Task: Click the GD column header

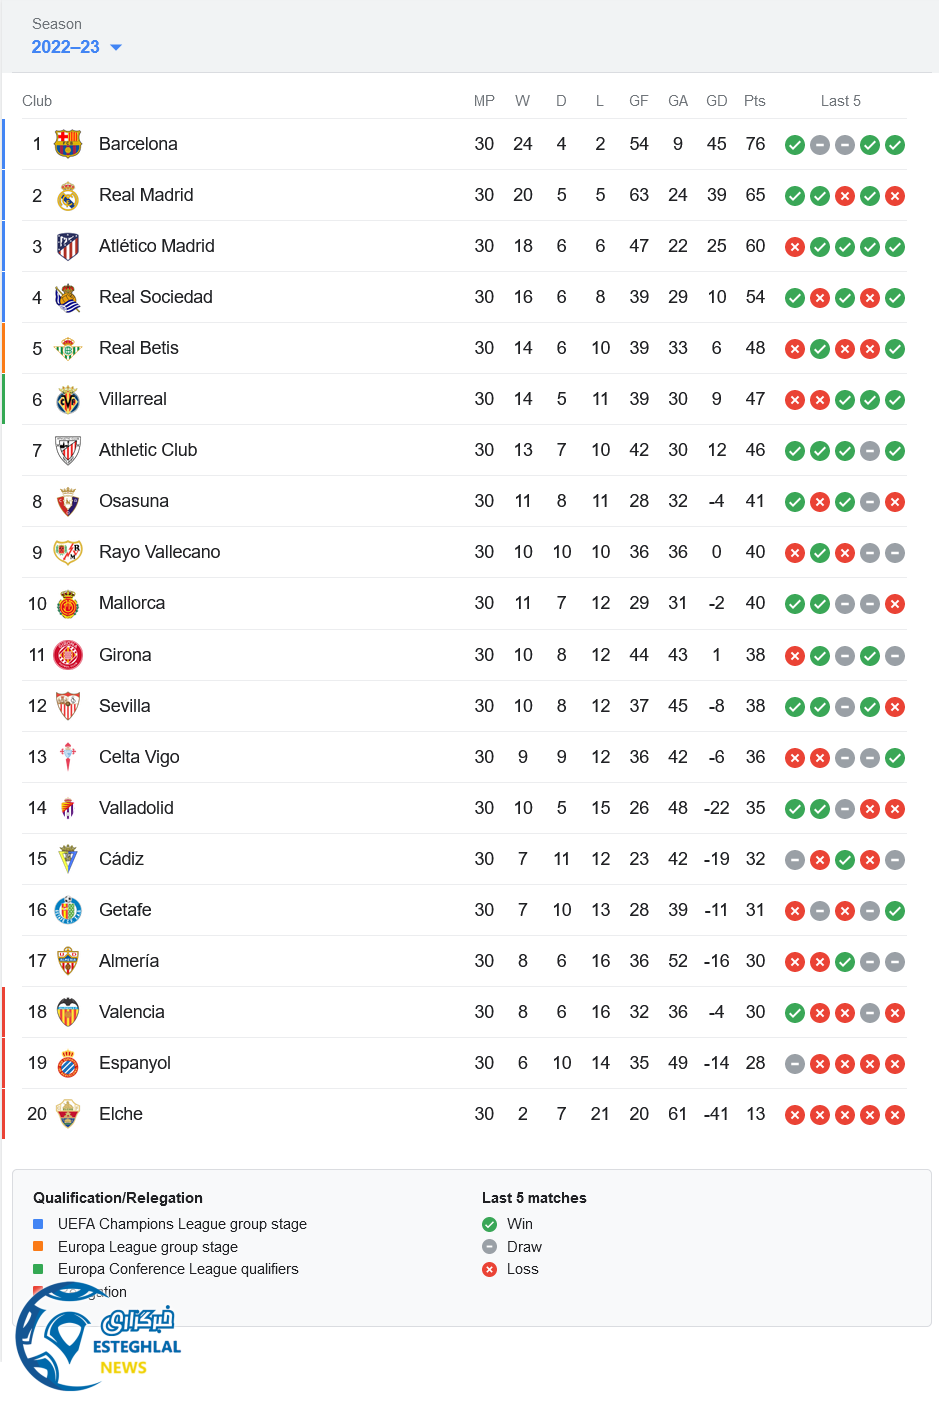Action: pyautogui.click(x=716, y=101)
